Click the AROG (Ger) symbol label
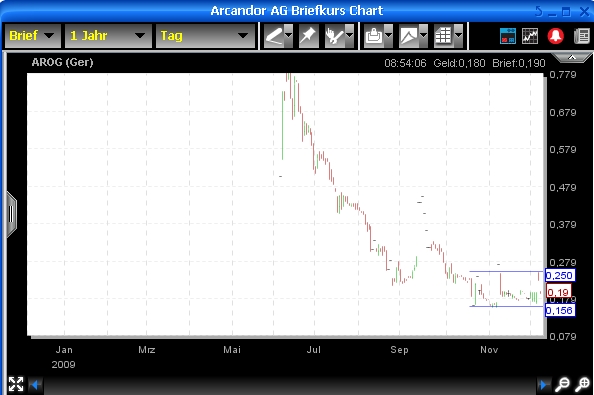Viewport: 594px width, 395px height. click(63, 62)
